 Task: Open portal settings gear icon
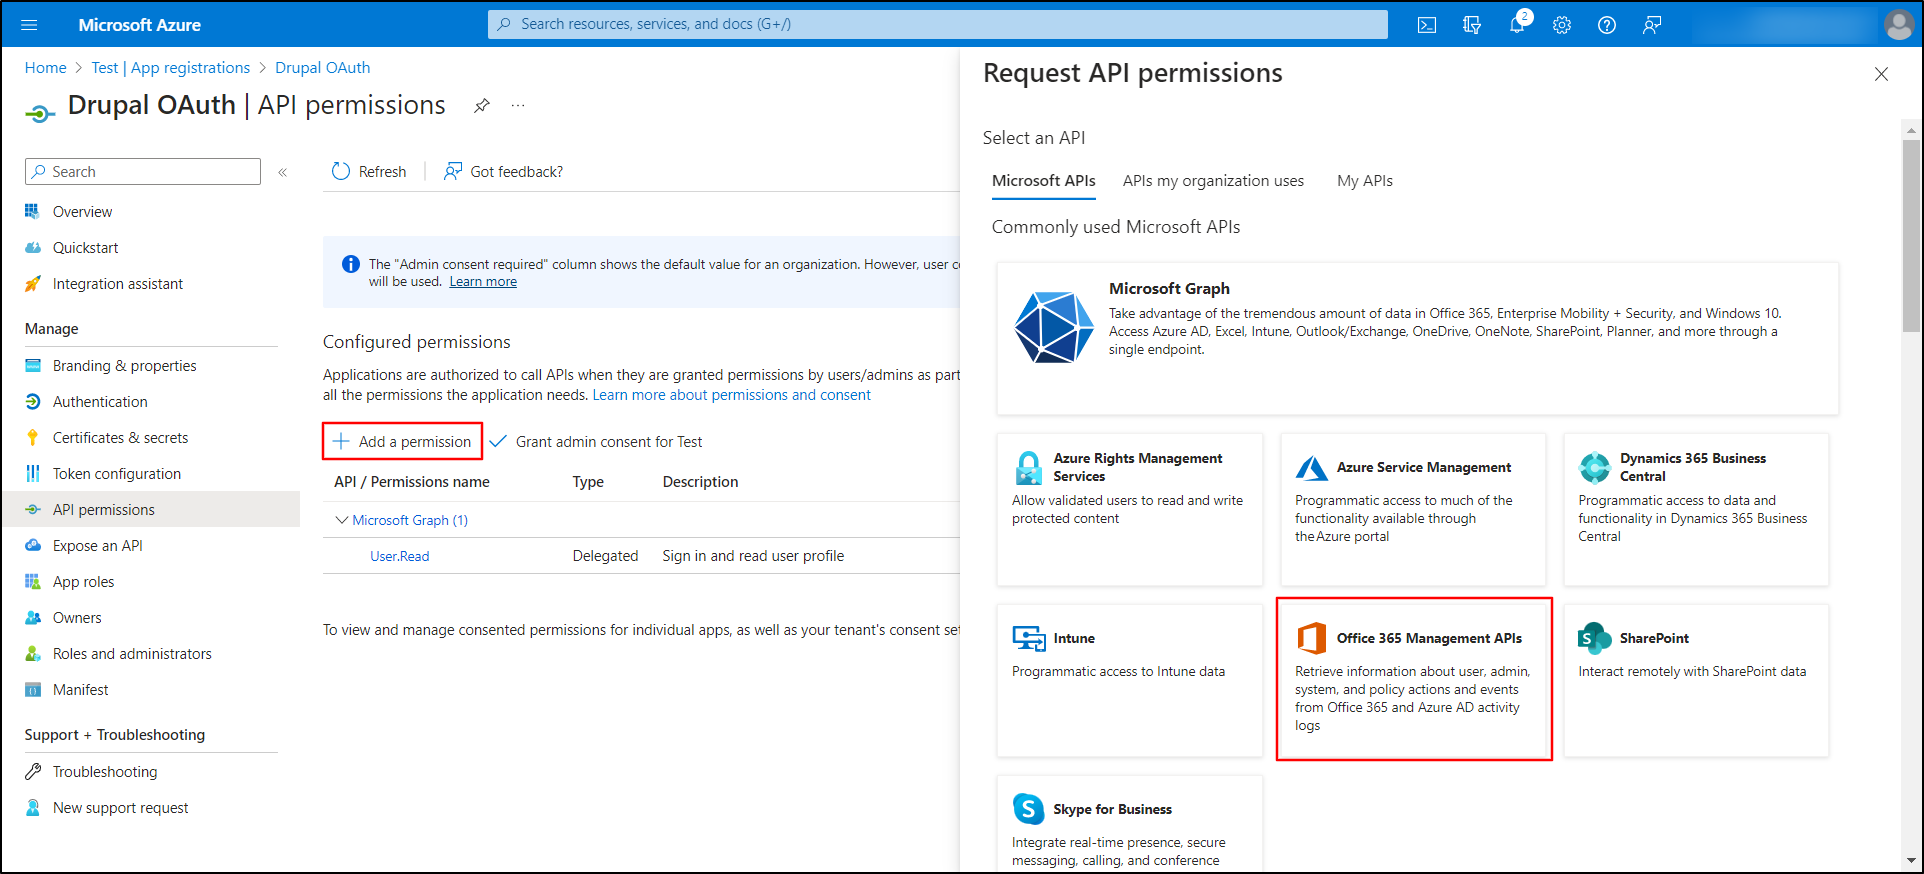pyautogui.click(x=1561, y=25)
